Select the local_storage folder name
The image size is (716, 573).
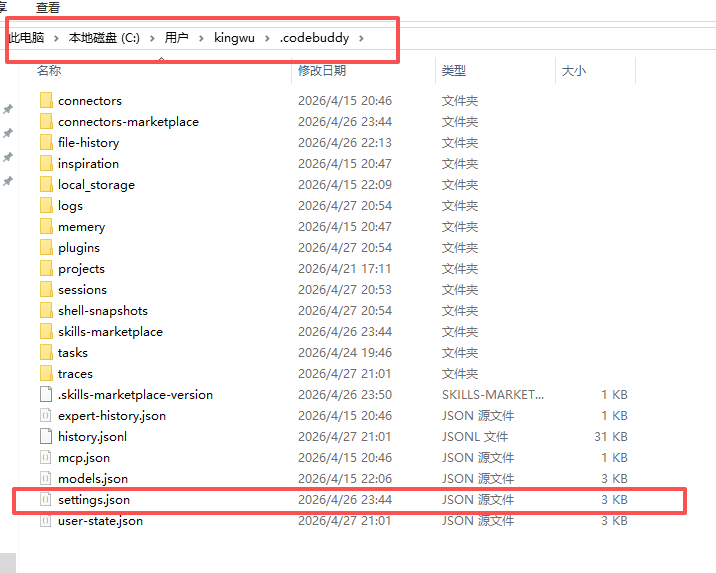pos(96,184)
